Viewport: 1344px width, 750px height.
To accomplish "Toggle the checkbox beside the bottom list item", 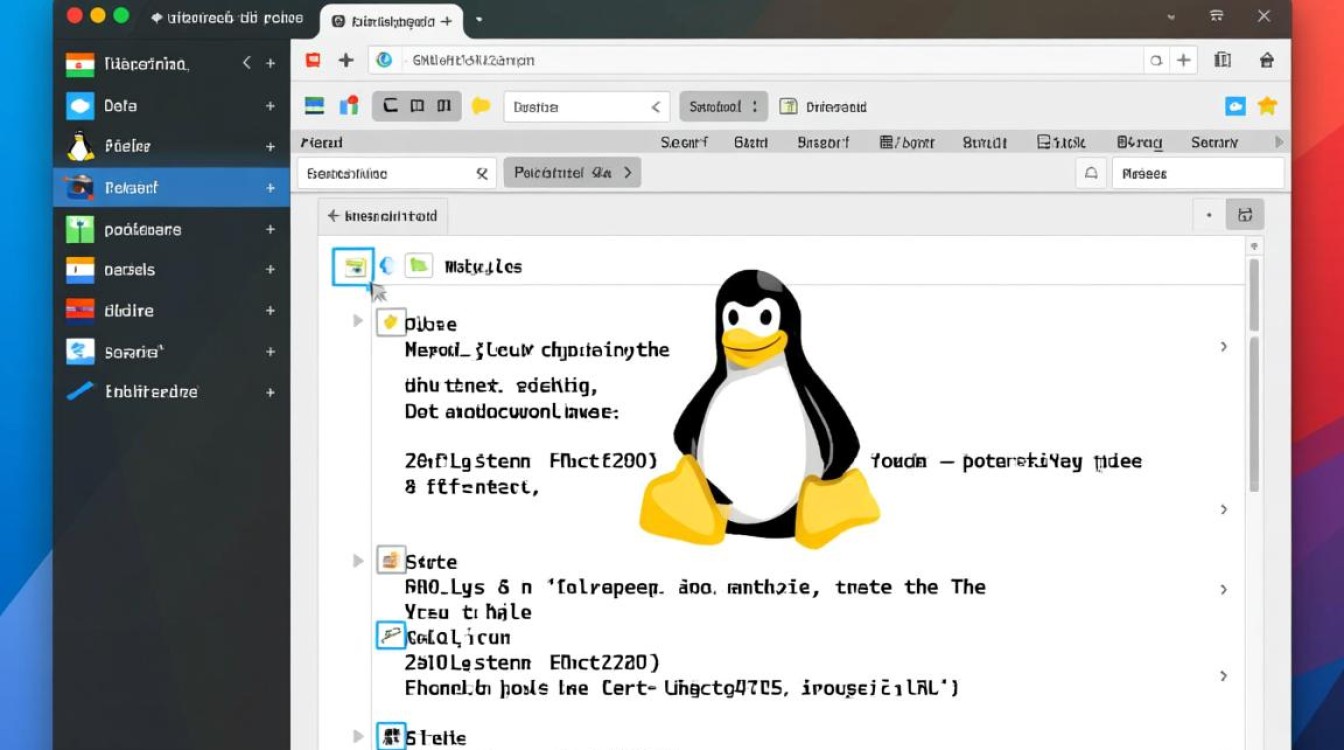I will (x=390, y=736).
